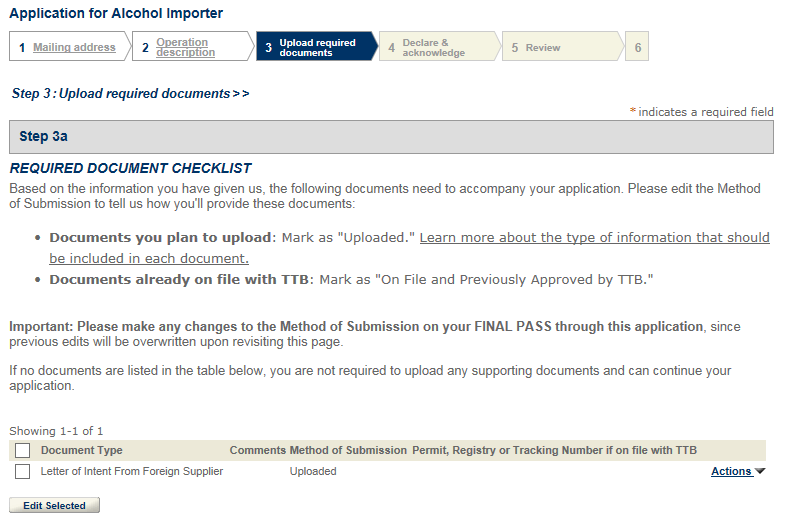Click the Actions link for the document row
The width and height of the screenshot is (788, 519).
731,471
